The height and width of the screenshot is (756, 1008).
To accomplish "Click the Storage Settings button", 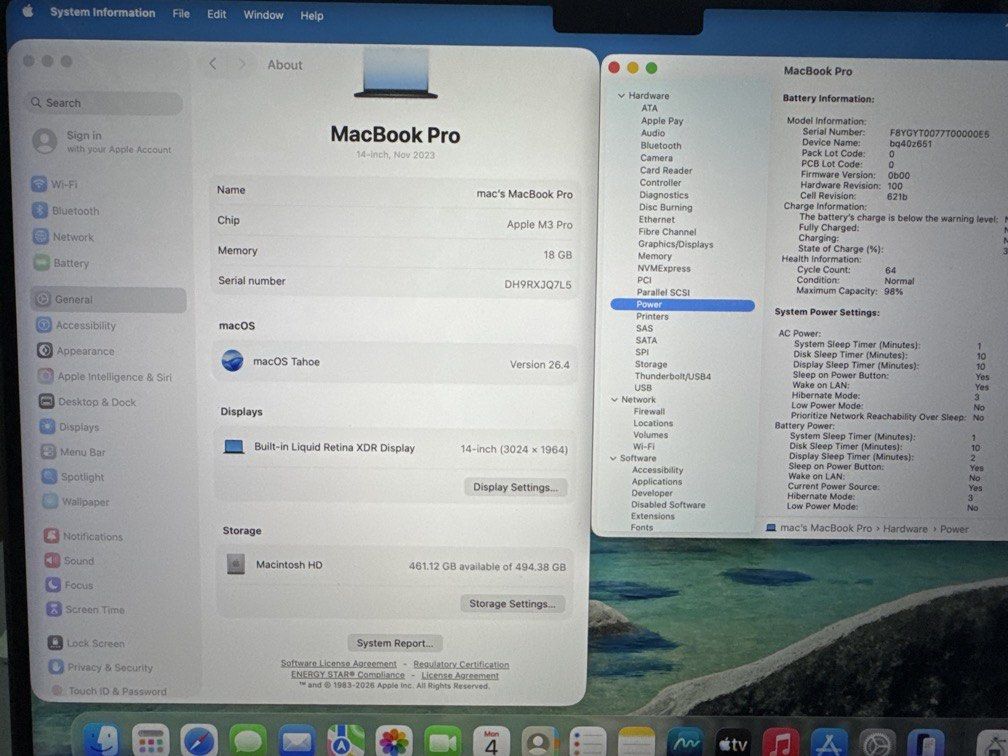I will click(x=512, y=604).
